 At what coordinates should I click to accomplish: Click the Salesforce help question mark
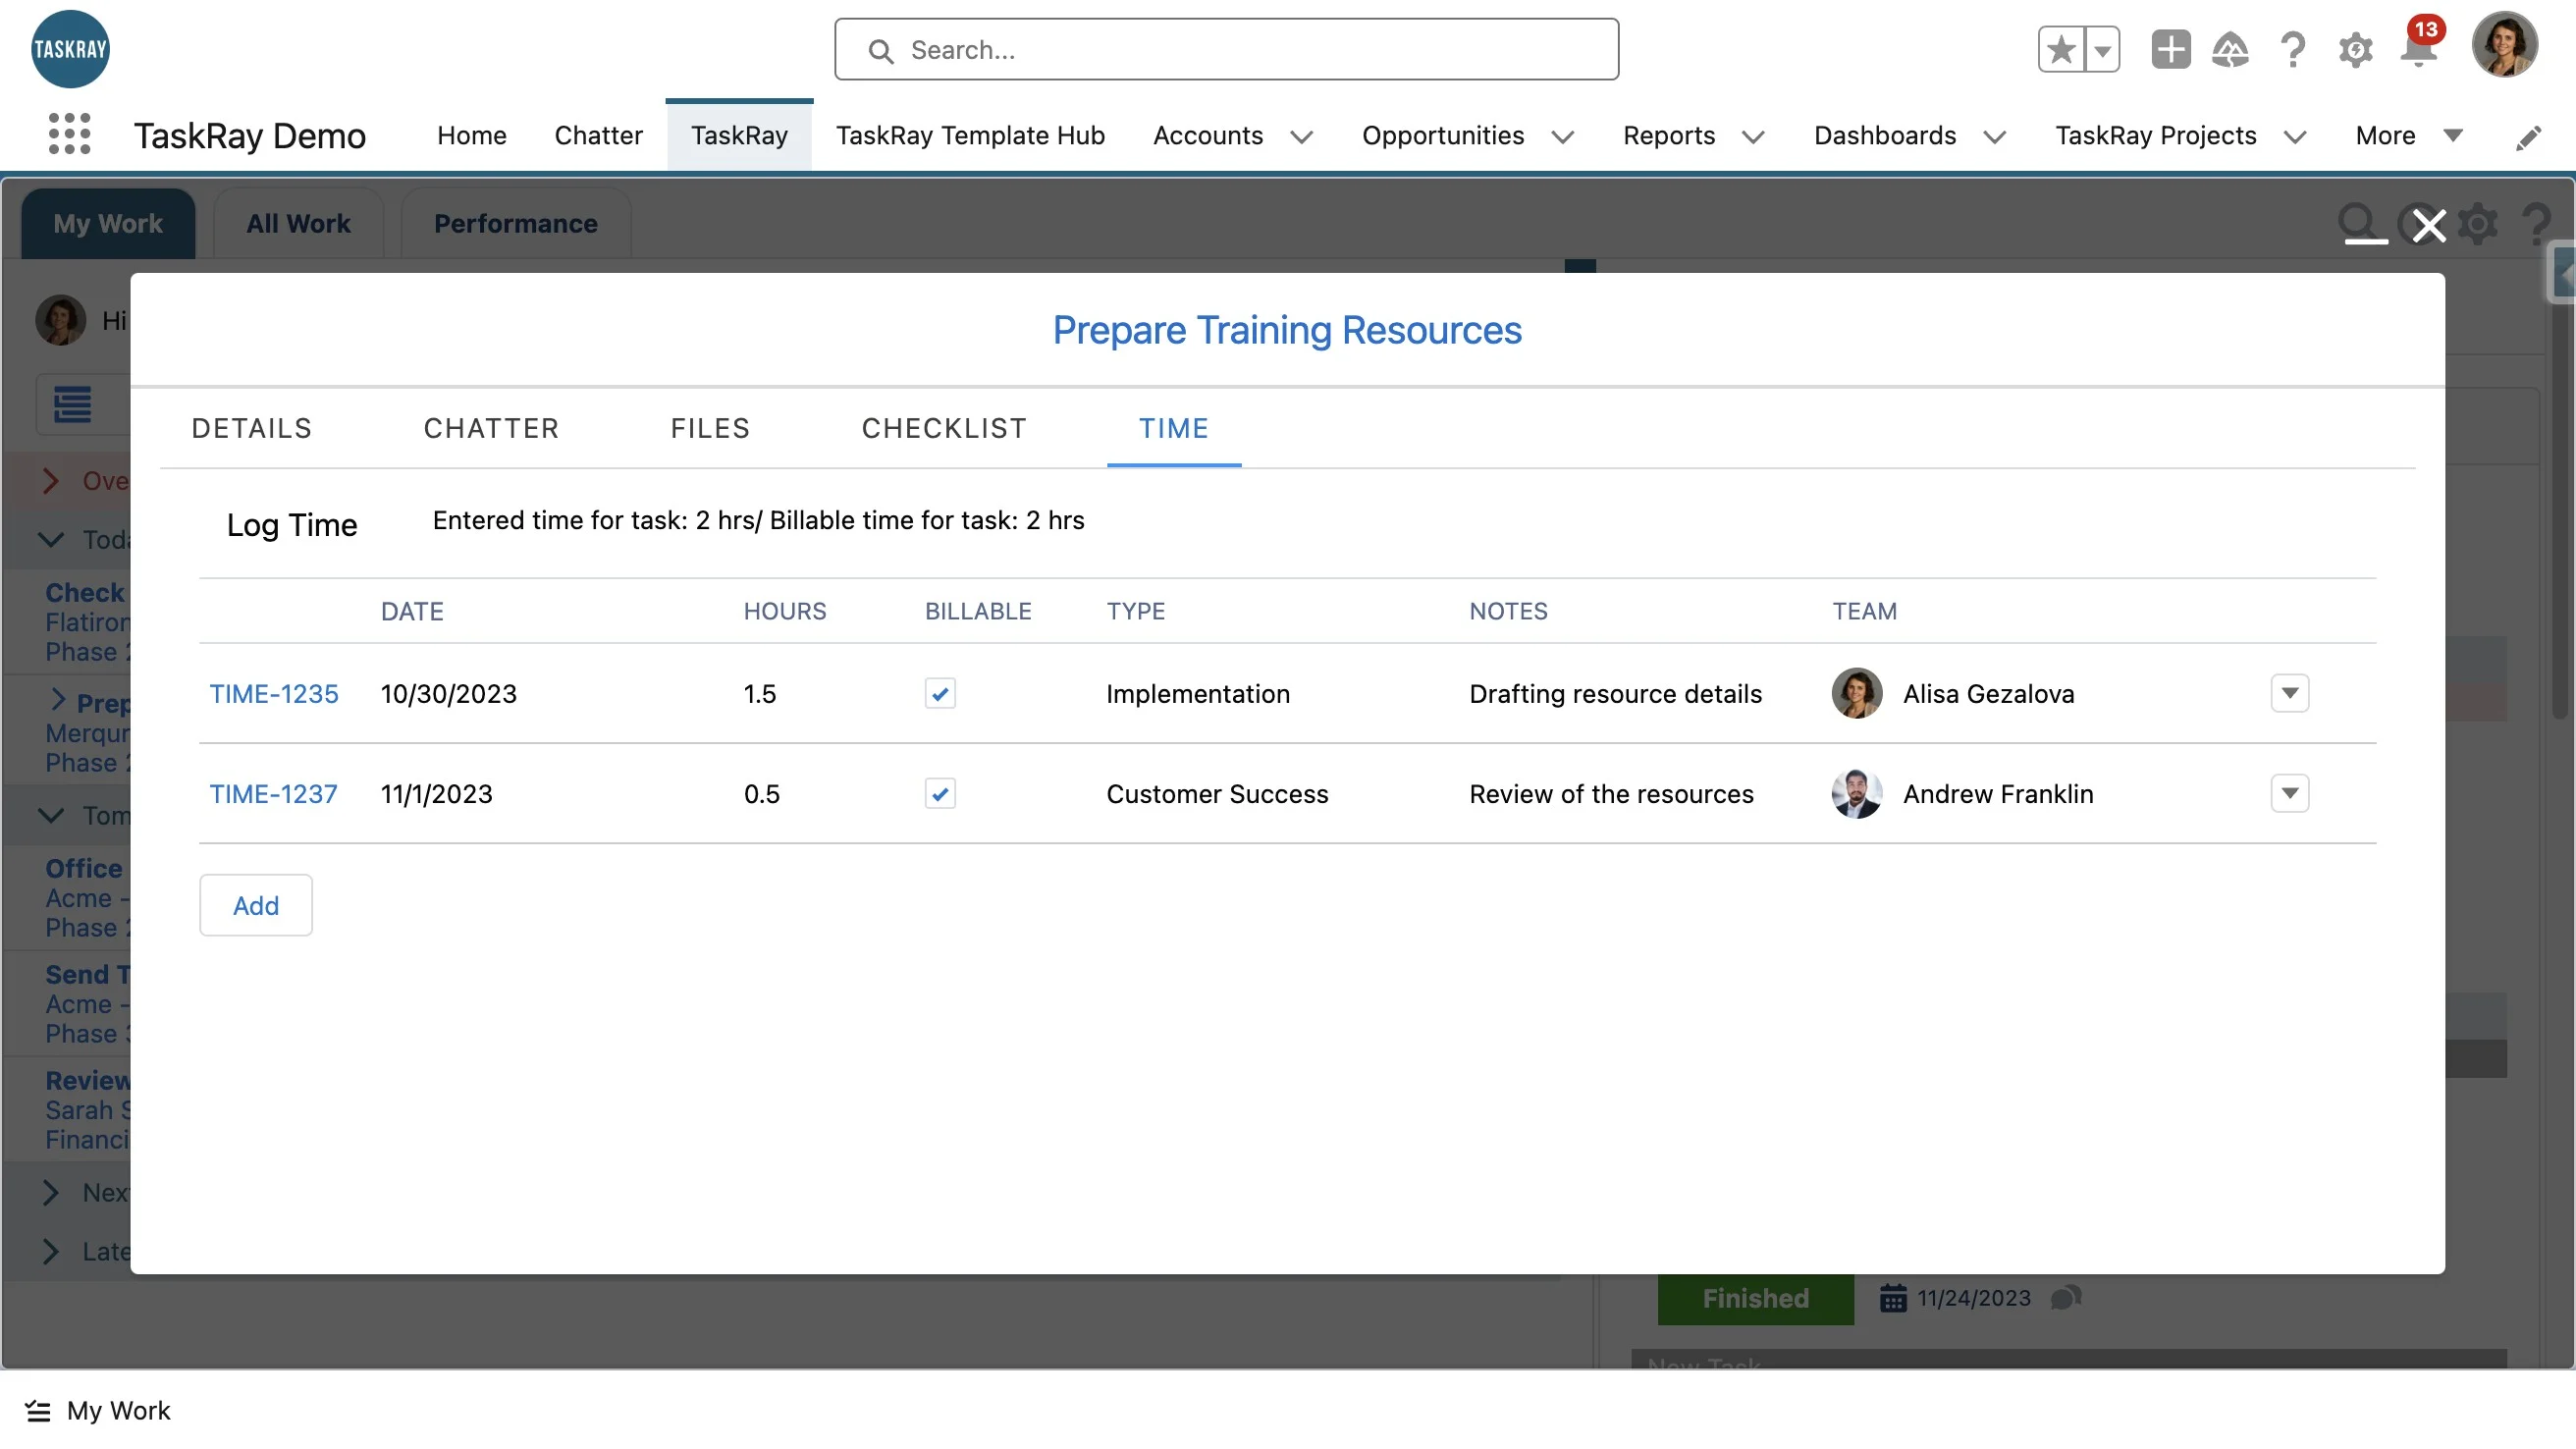coord(2292,49)
